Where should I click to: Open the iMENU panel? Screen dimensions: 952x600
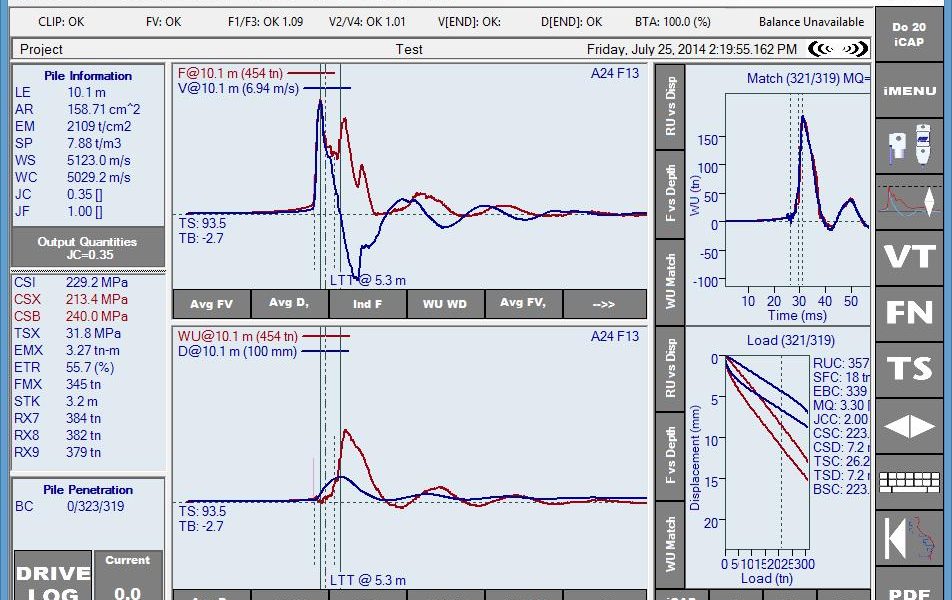click(909, 91)
